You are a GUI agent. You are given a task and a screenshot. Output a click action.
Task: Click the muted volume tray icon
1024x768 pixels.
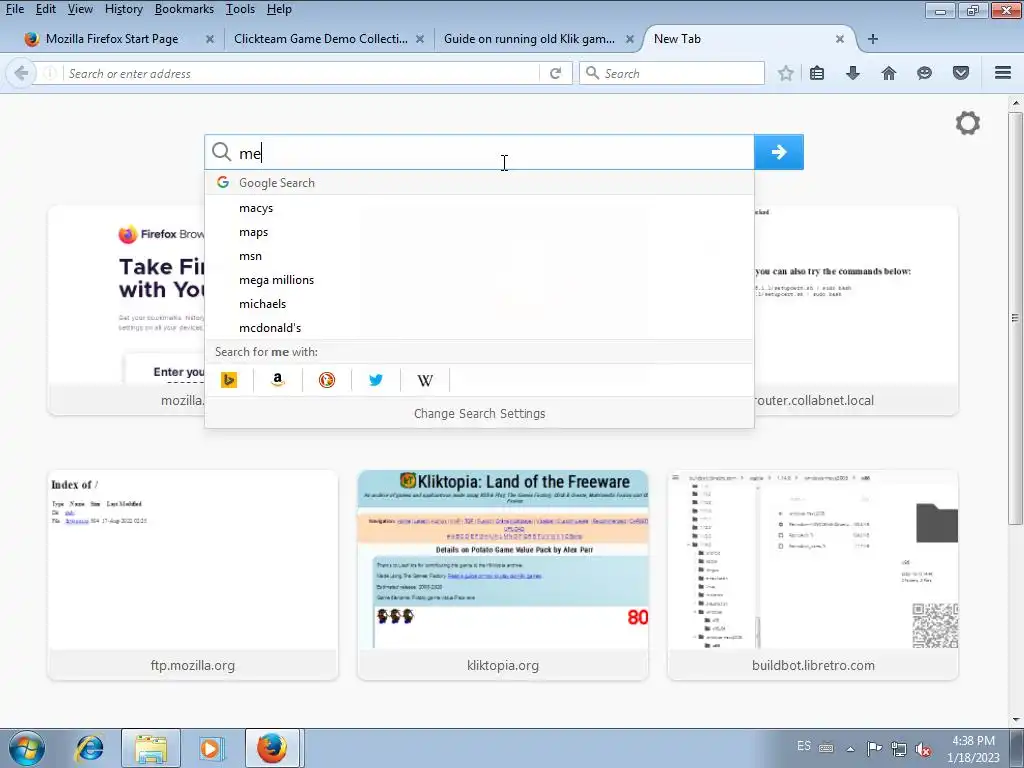click(x=923, y=749)
